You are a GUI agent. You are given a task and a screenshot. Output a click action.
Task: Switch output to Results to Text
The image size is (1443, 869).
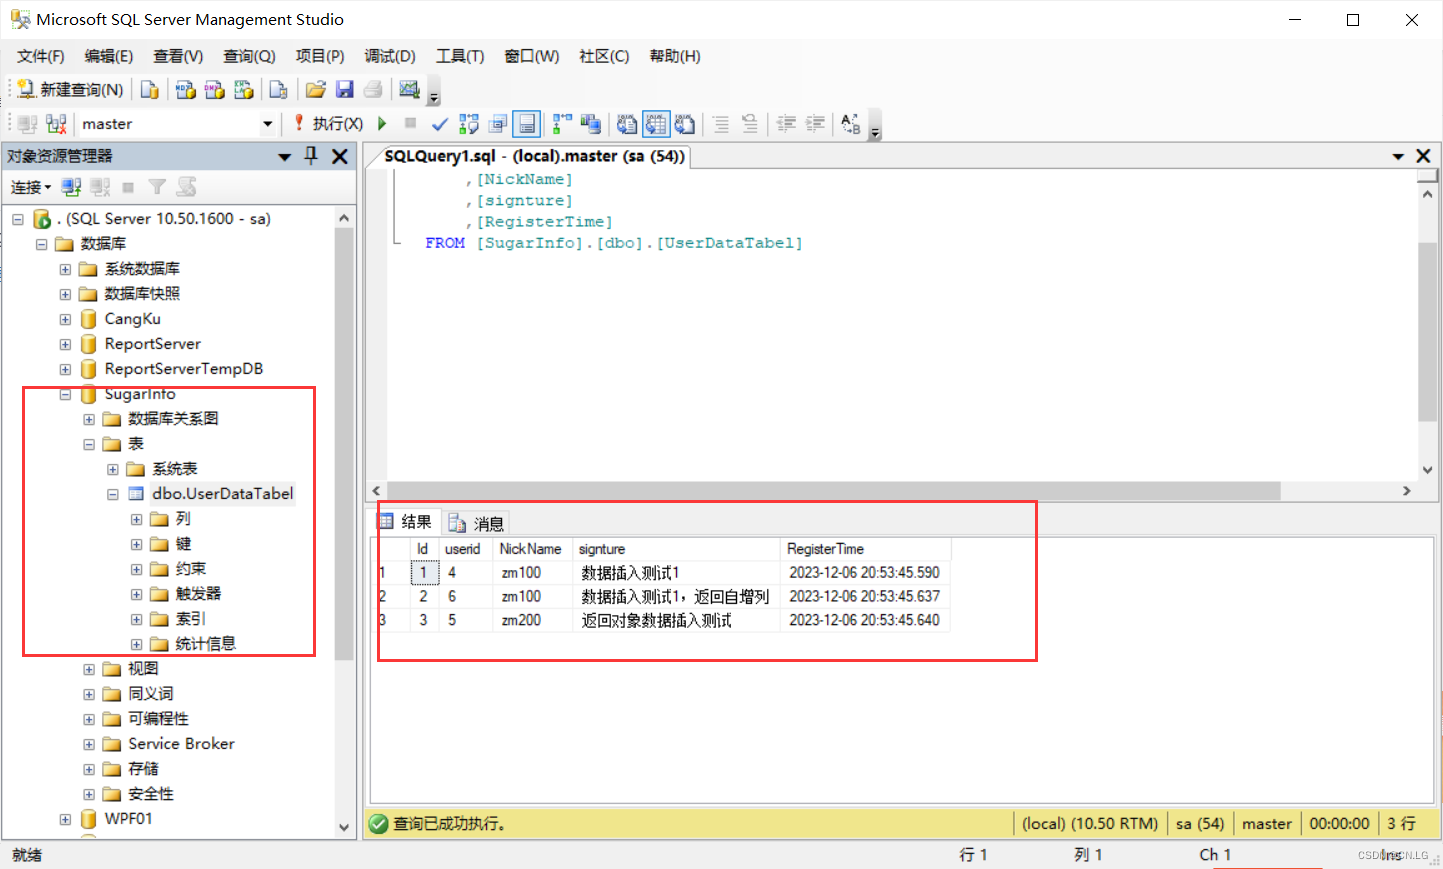point(627,124)
